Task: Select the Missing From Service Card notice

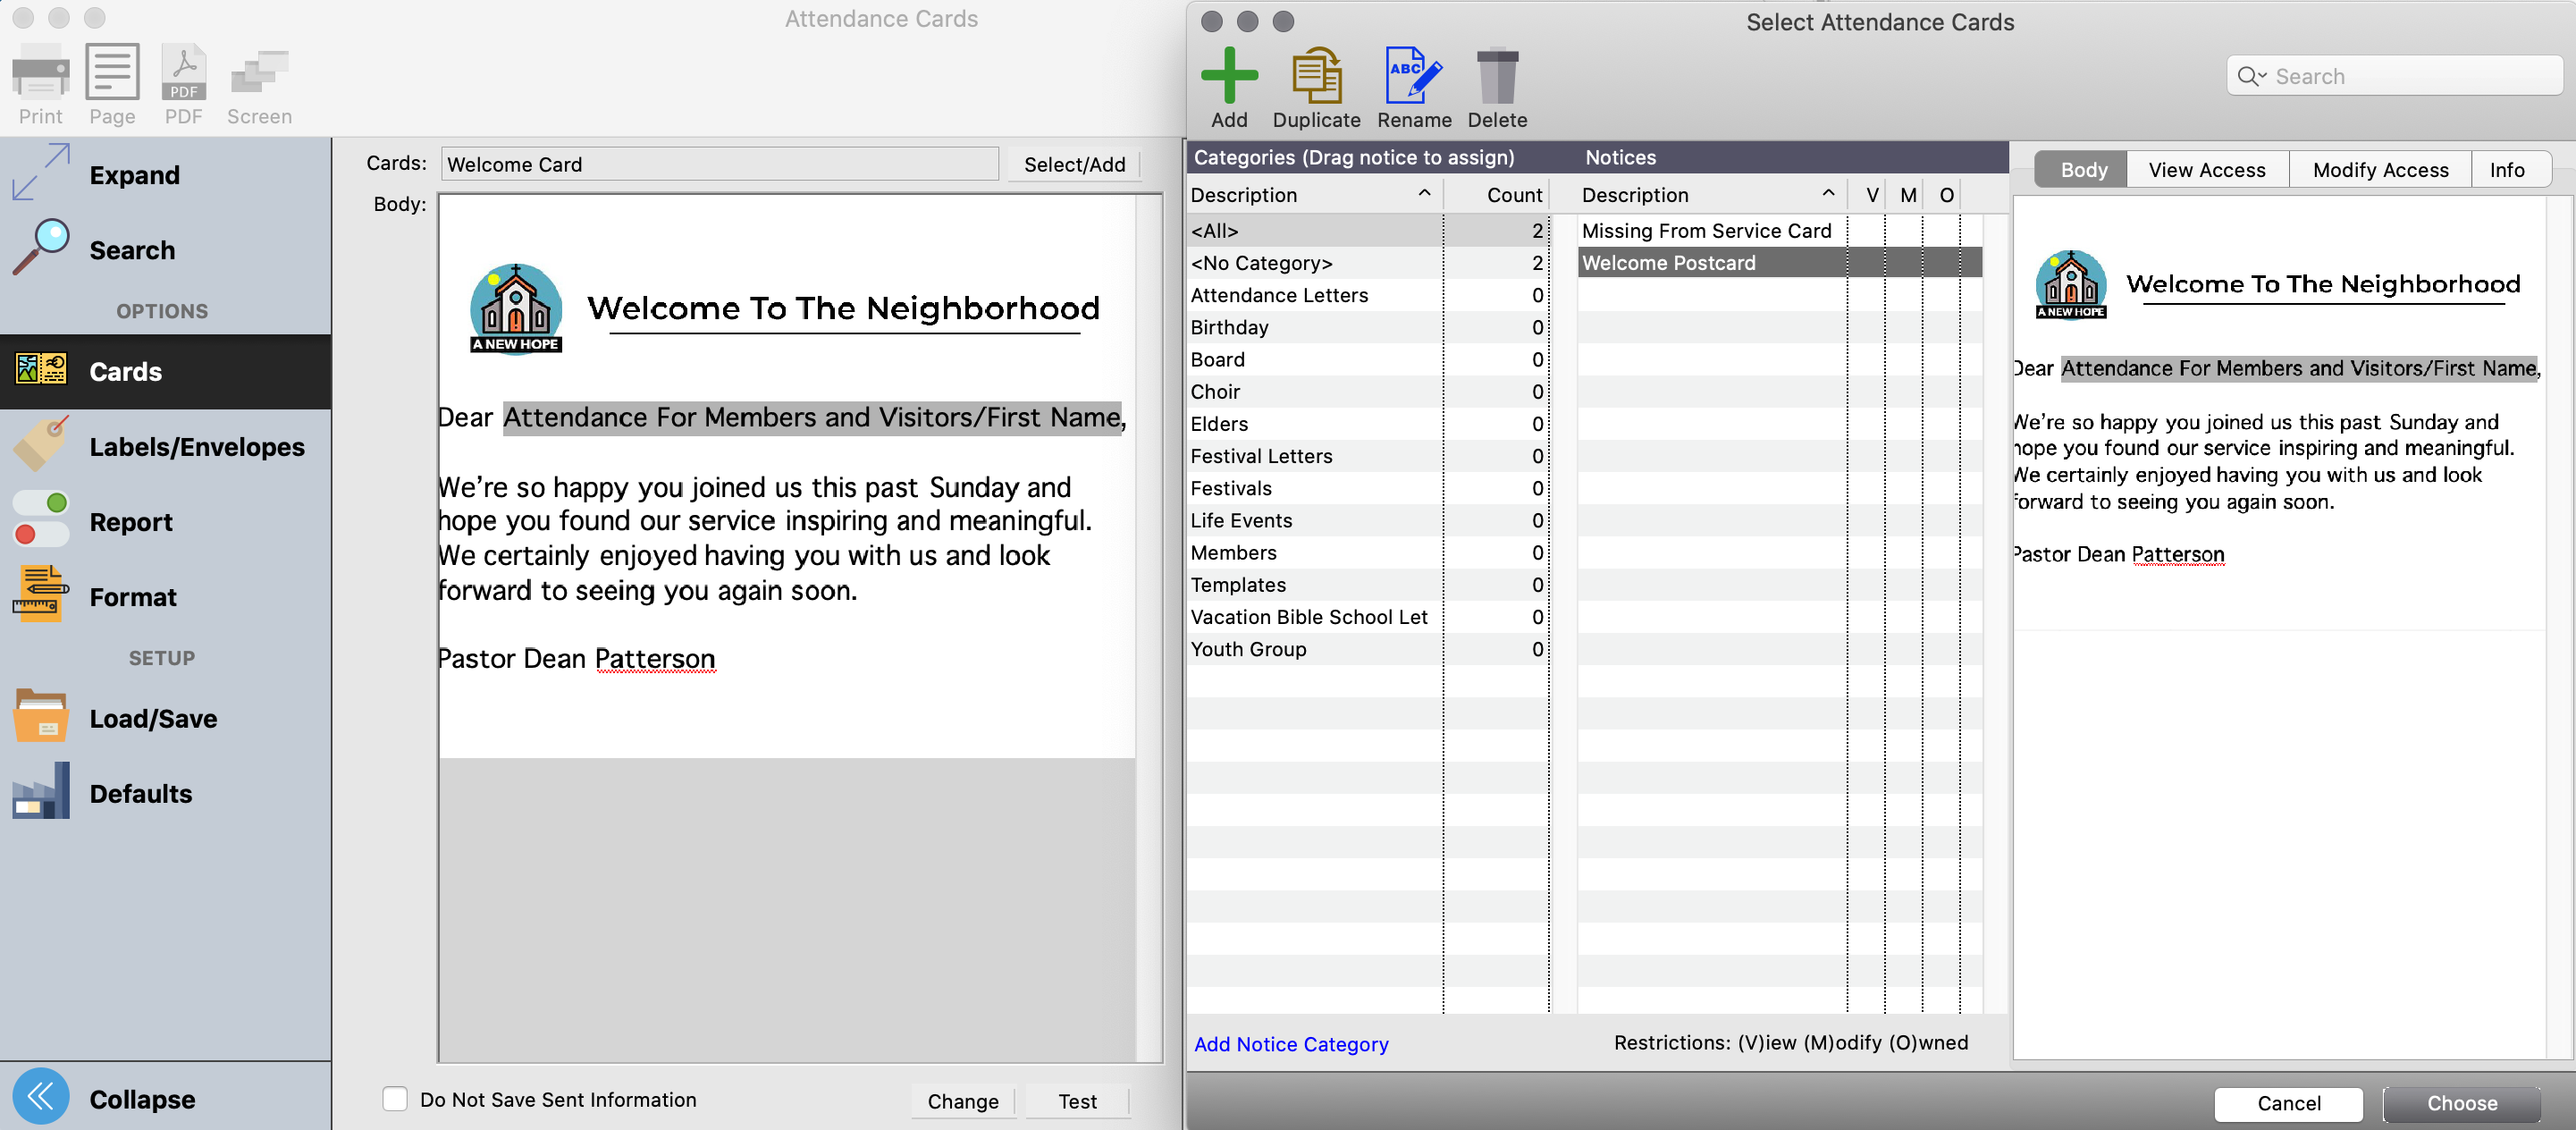Action: pyautogui.click(x=1706, y=231)
